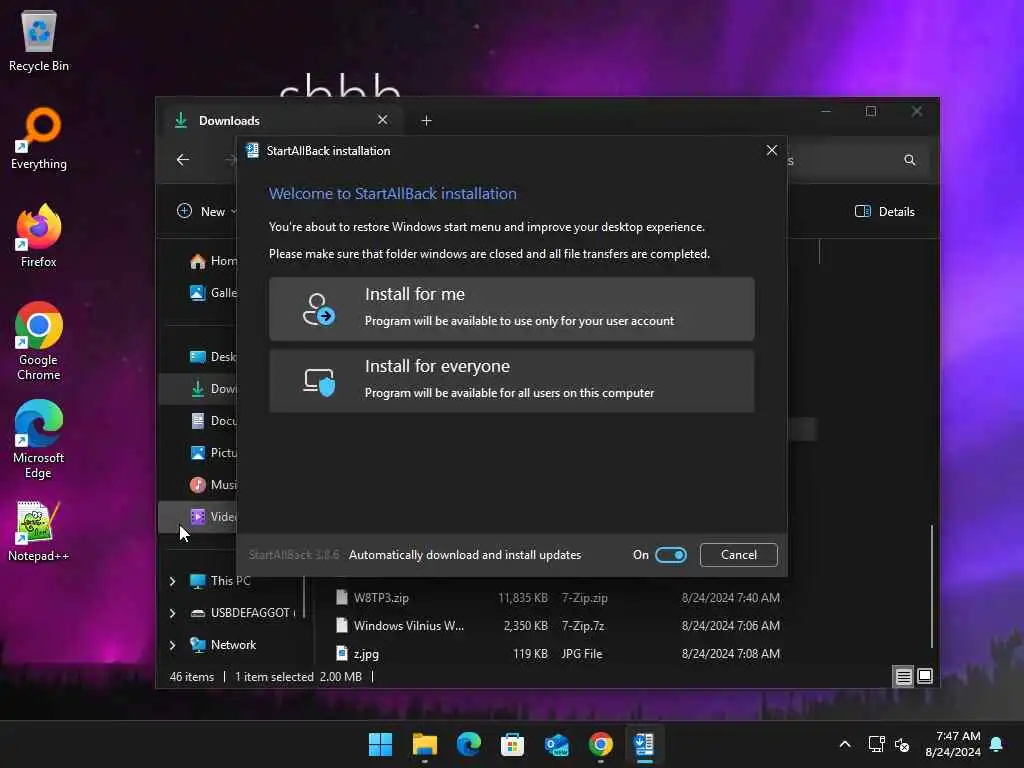Expand This PC tree node
The image size is (1024, 768).
[x=172, y=581]
